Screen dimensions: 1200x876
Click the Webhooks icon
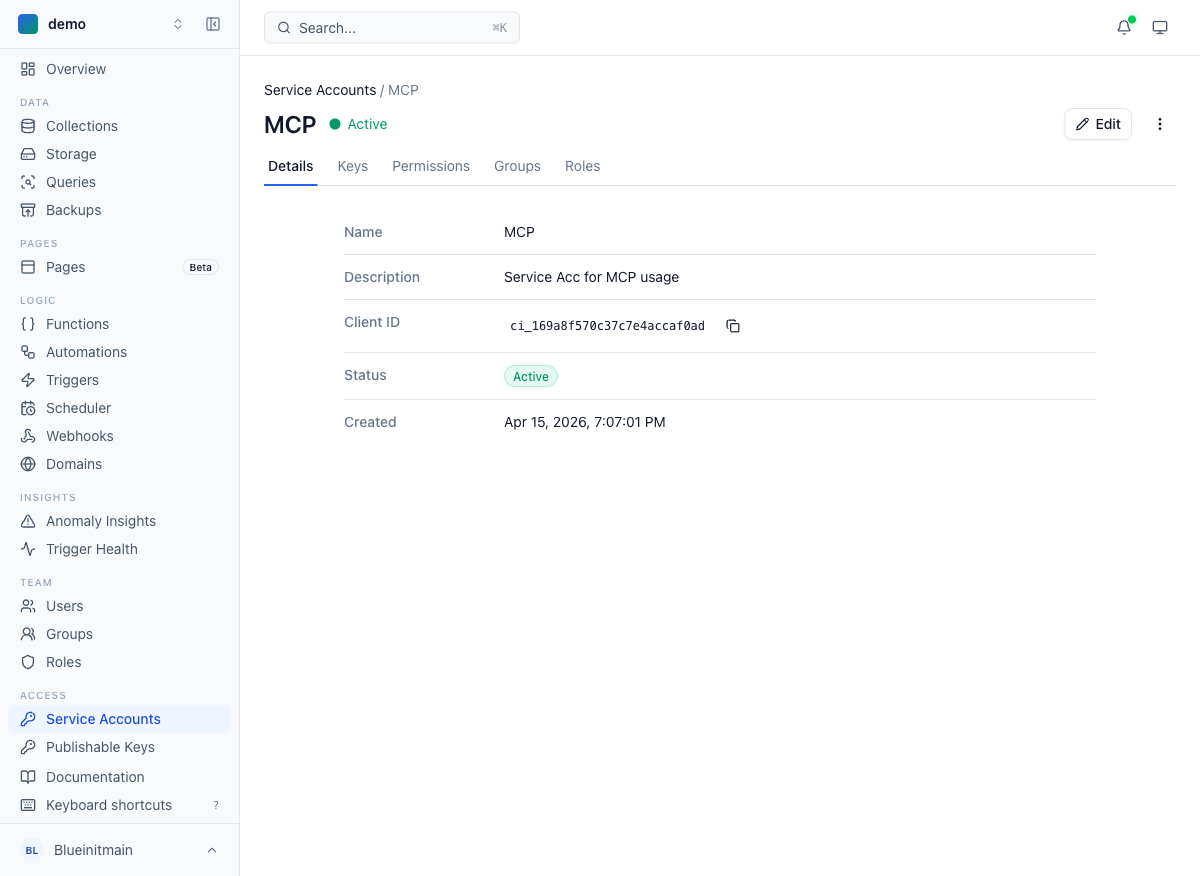tap(28, 436)
